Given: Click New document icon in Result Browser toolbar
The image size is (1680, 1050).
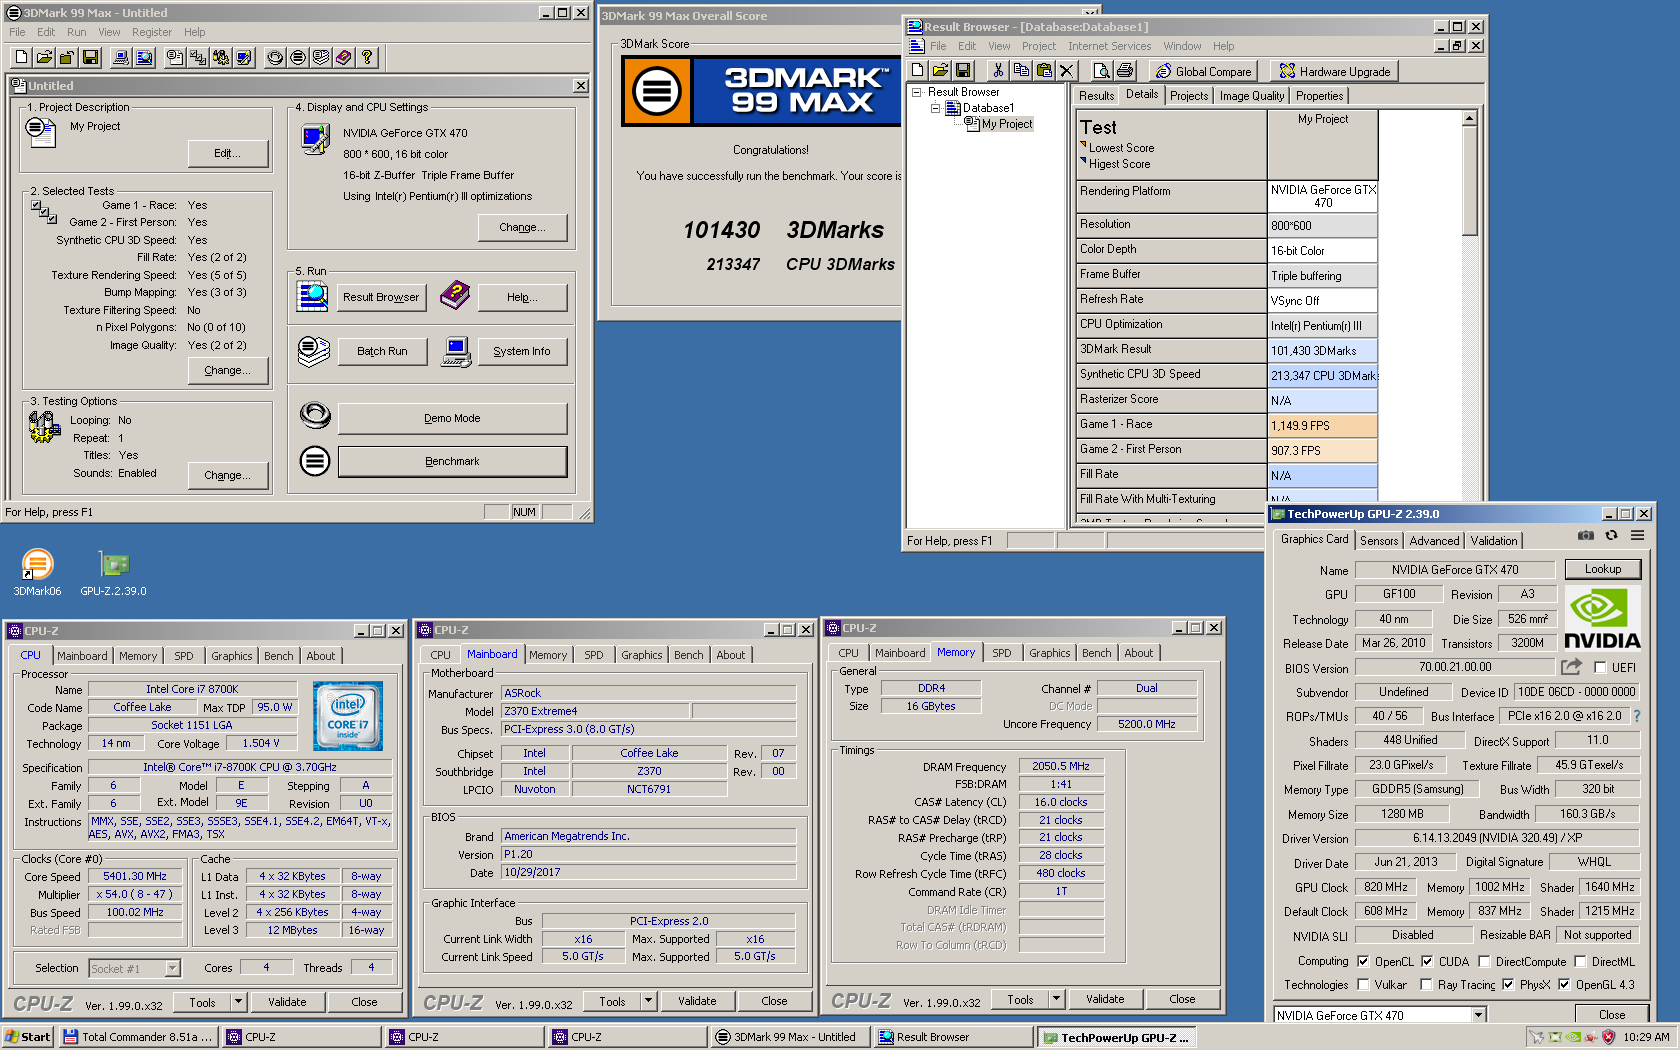Looking at the screenshot, I should [918, 71].
